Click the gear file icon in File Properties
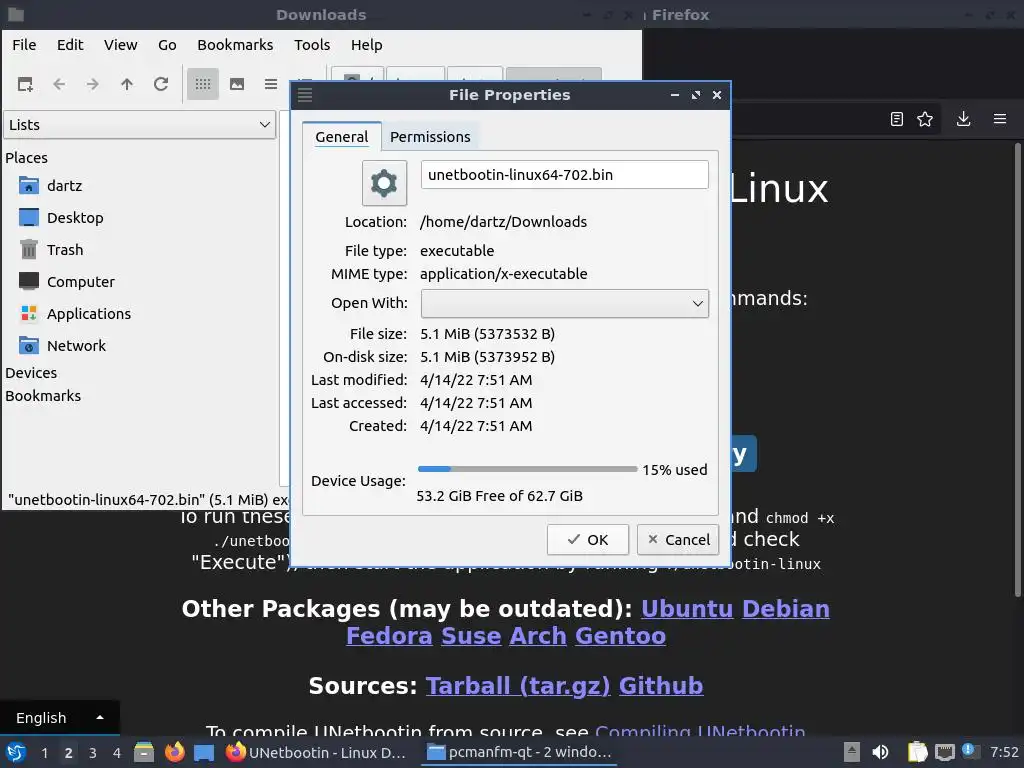The width and height of the screenshot is (1024, 768). click(x=385, y=184)
